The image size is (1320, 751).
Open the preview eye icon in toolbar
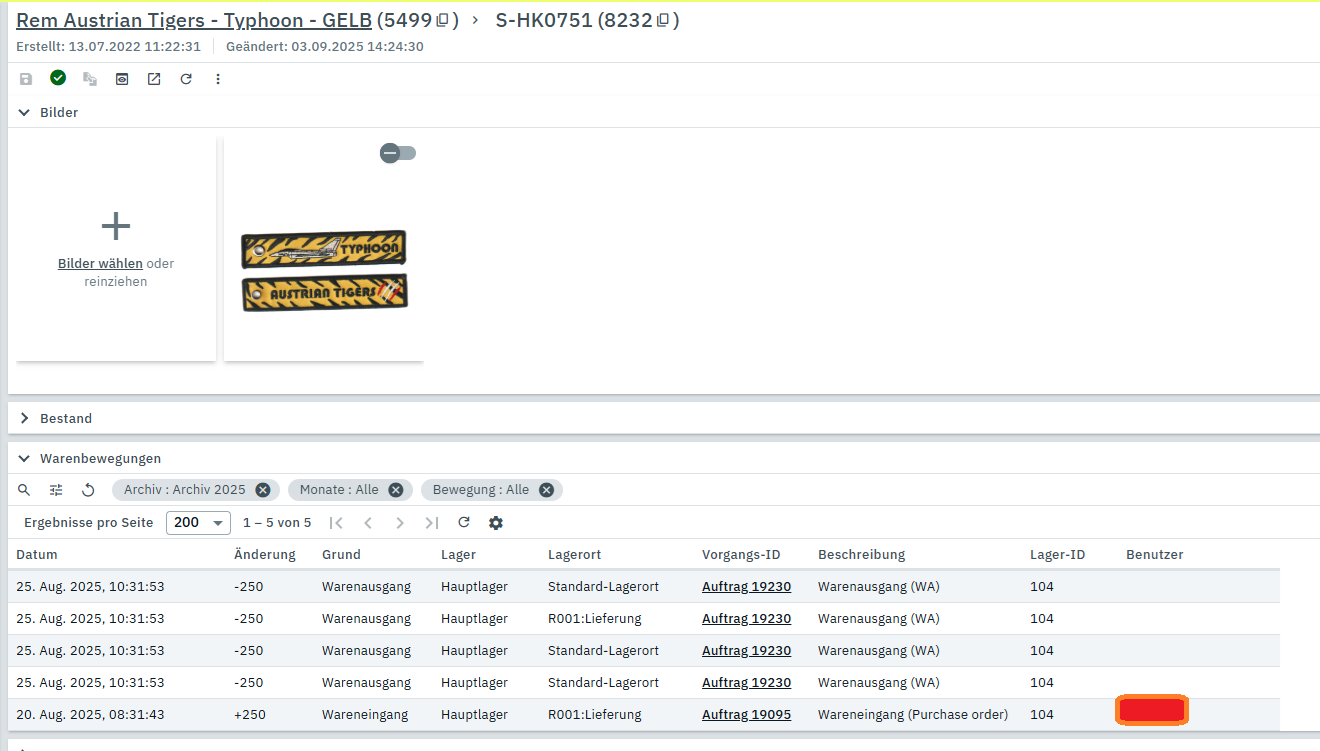pos(122,79)
